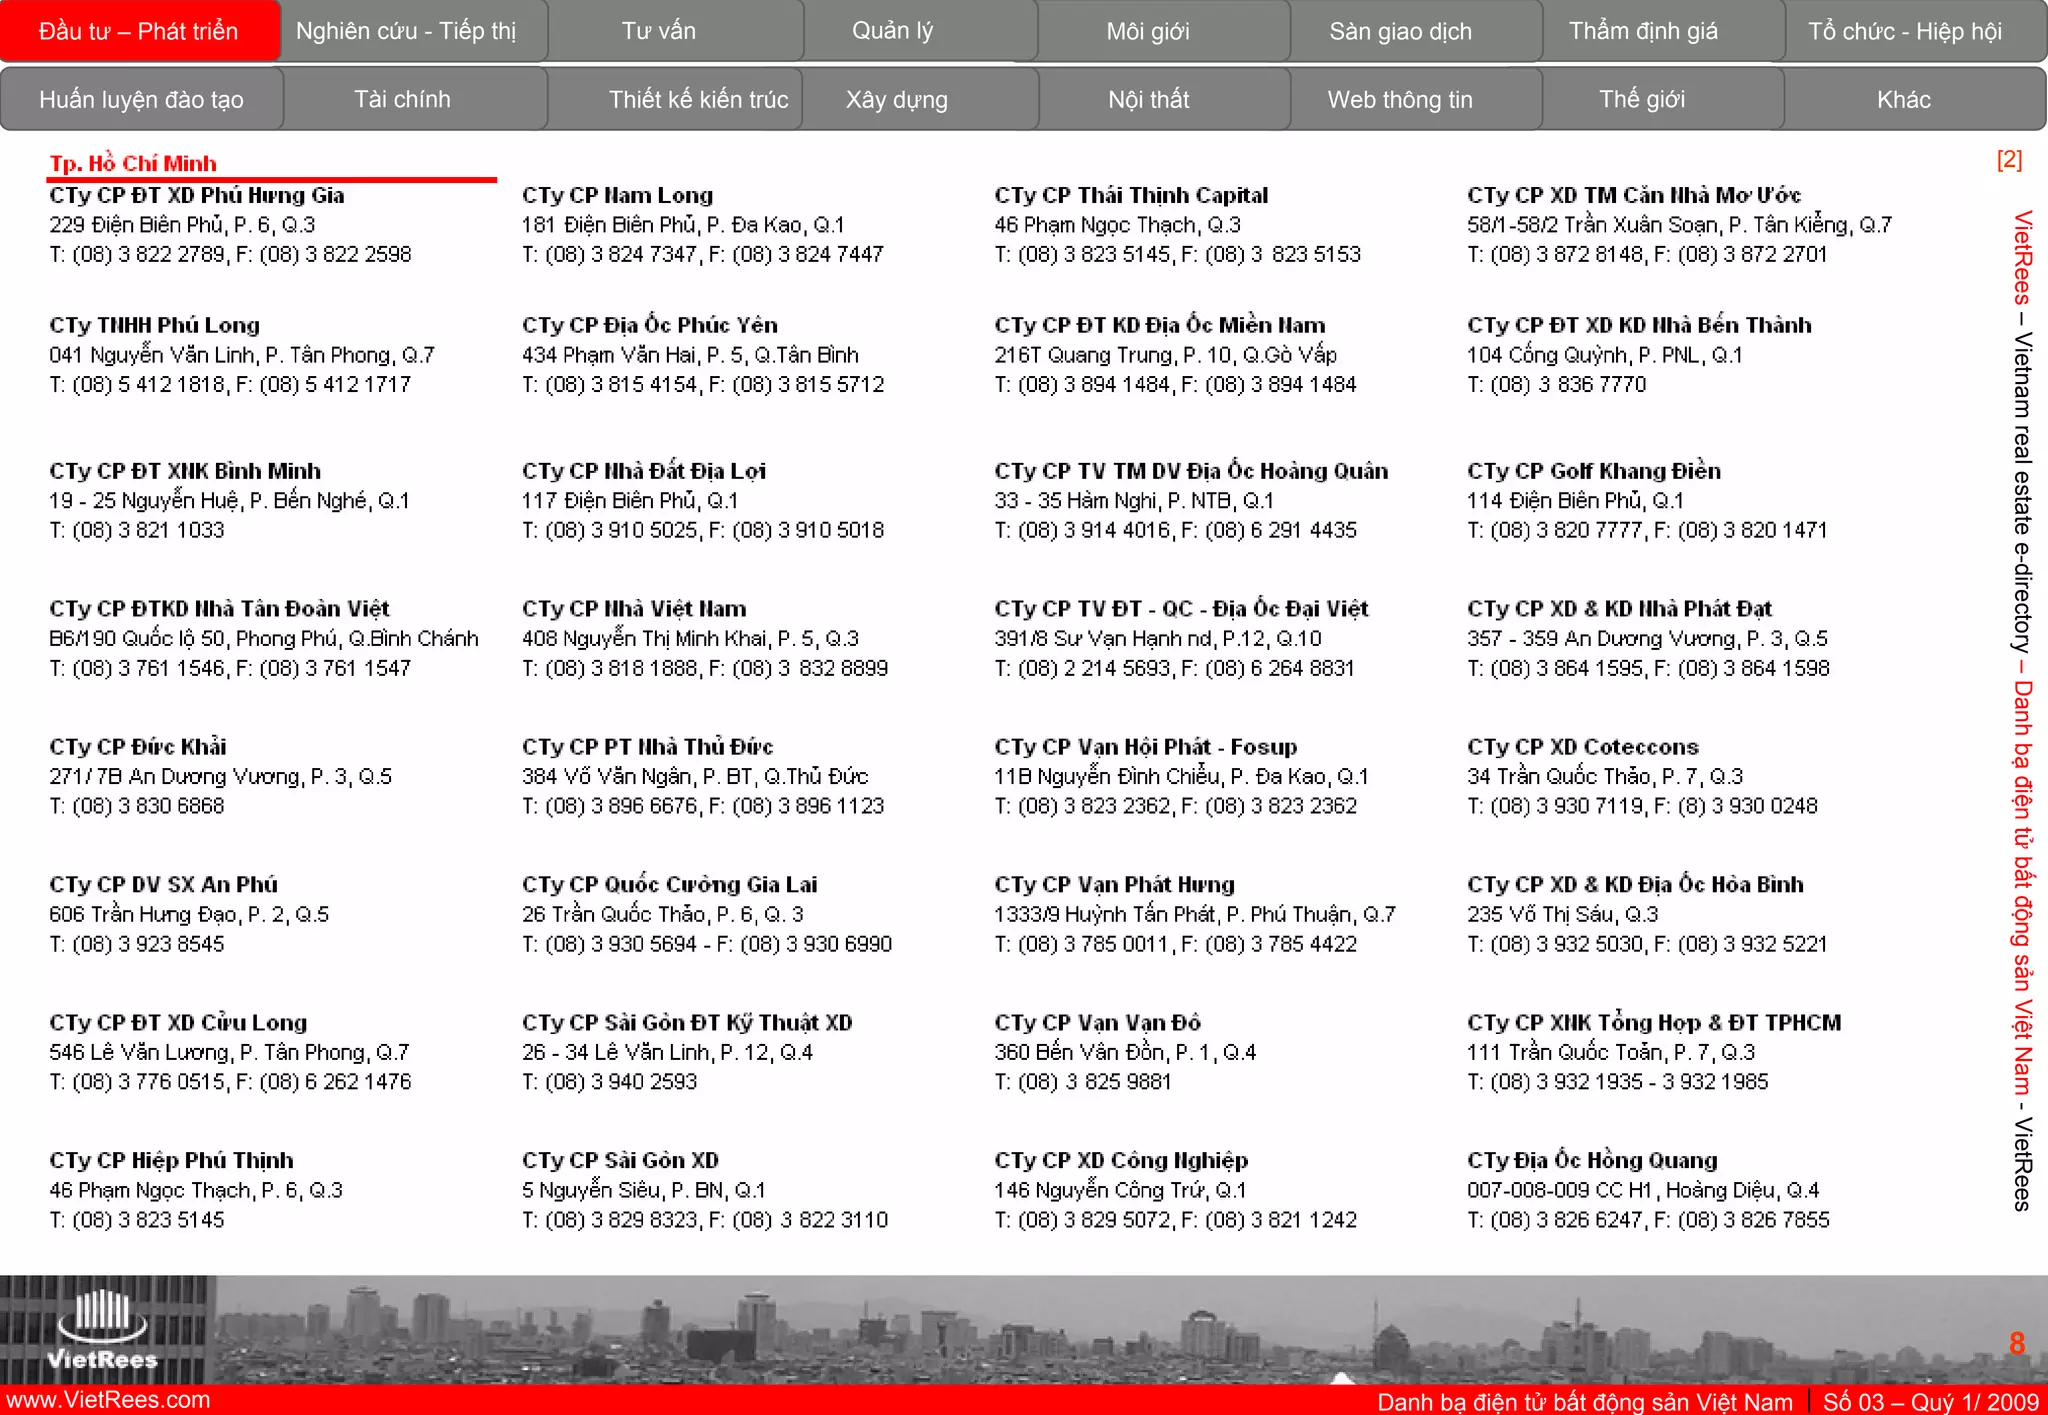
Task: Select CTy CP DV SX An Phú
Action: (x=164, y=885)
